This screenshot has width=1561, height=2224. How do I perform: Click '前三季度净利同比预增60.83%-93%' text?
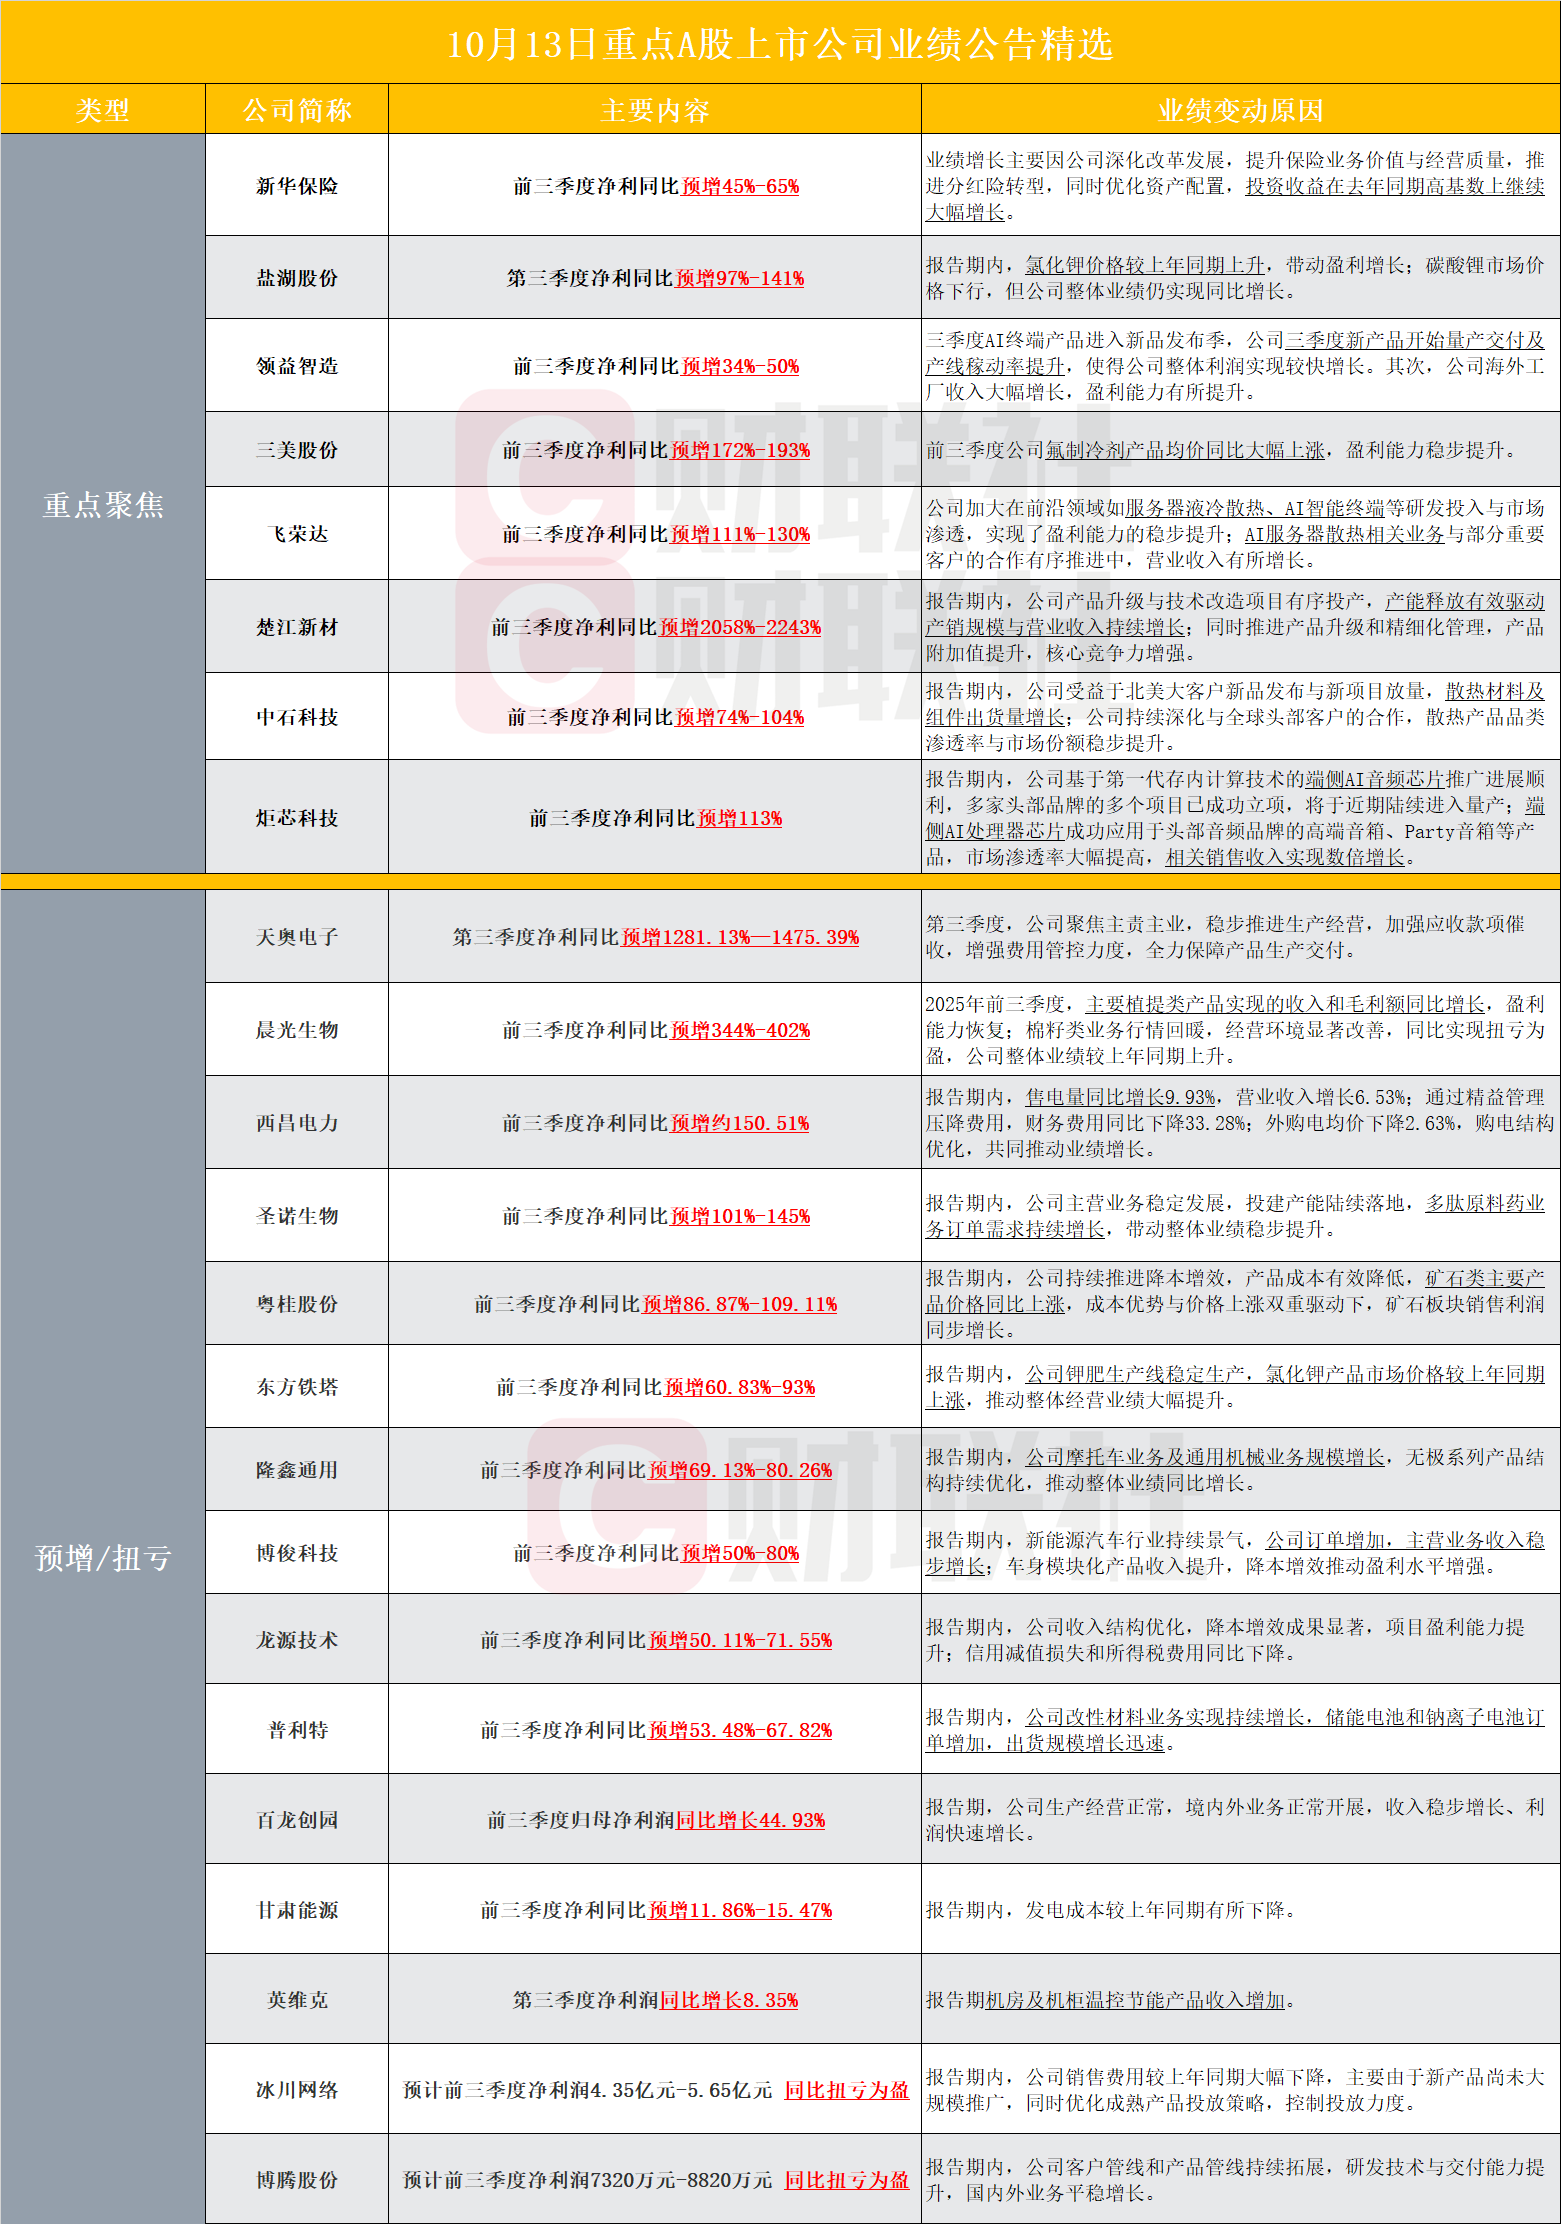pos(656,1387)
